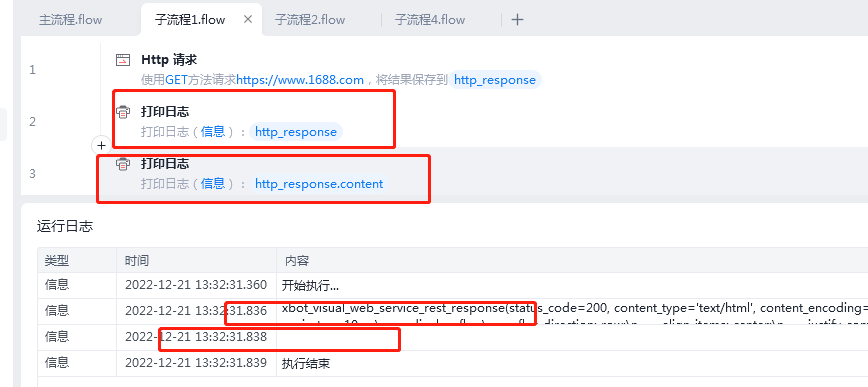Select the 13:32:31.836 timestamp cell
Image resolution: width=868 pixels, height=387 pixels.
(196, 311)
